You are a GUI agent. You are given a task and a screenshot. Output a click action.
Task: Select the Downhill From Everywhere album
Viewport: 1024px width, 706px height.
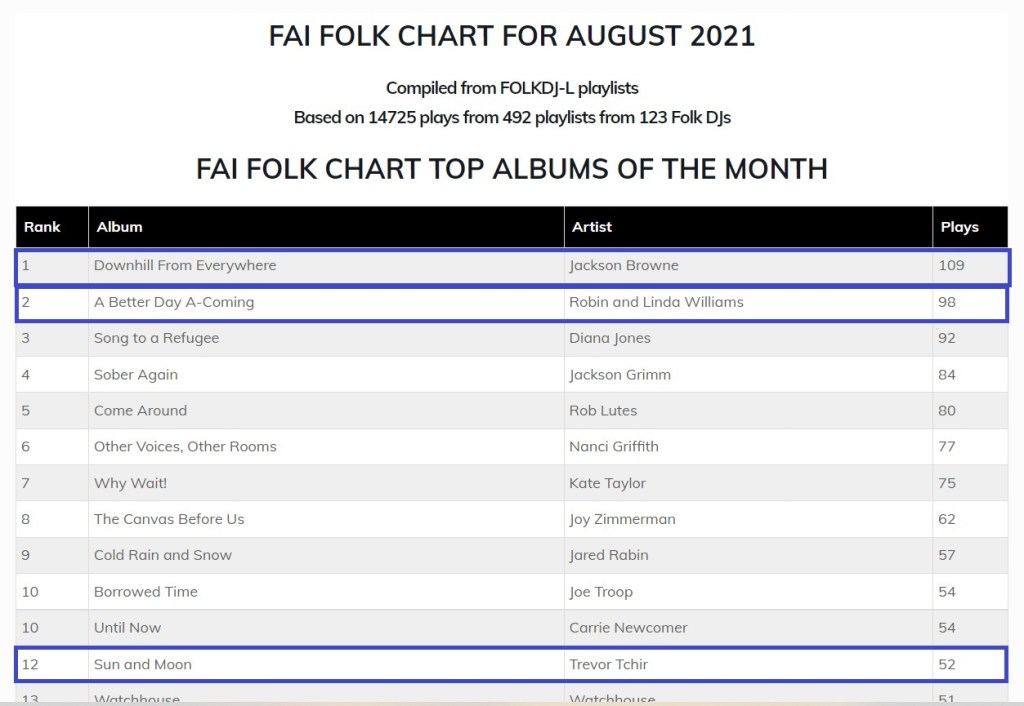(x=185, y=266)
